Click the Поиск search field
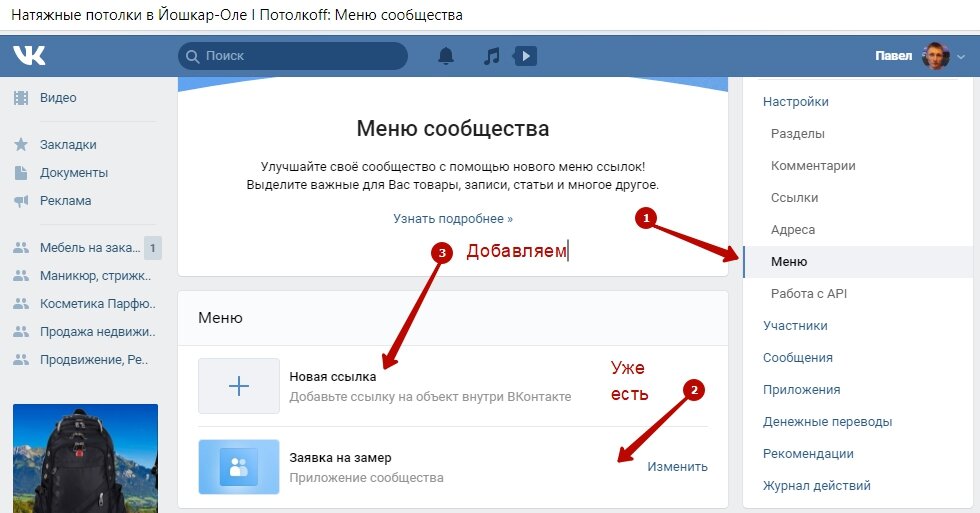The width and height of the screenshot is (980, 513). point(292,56)
